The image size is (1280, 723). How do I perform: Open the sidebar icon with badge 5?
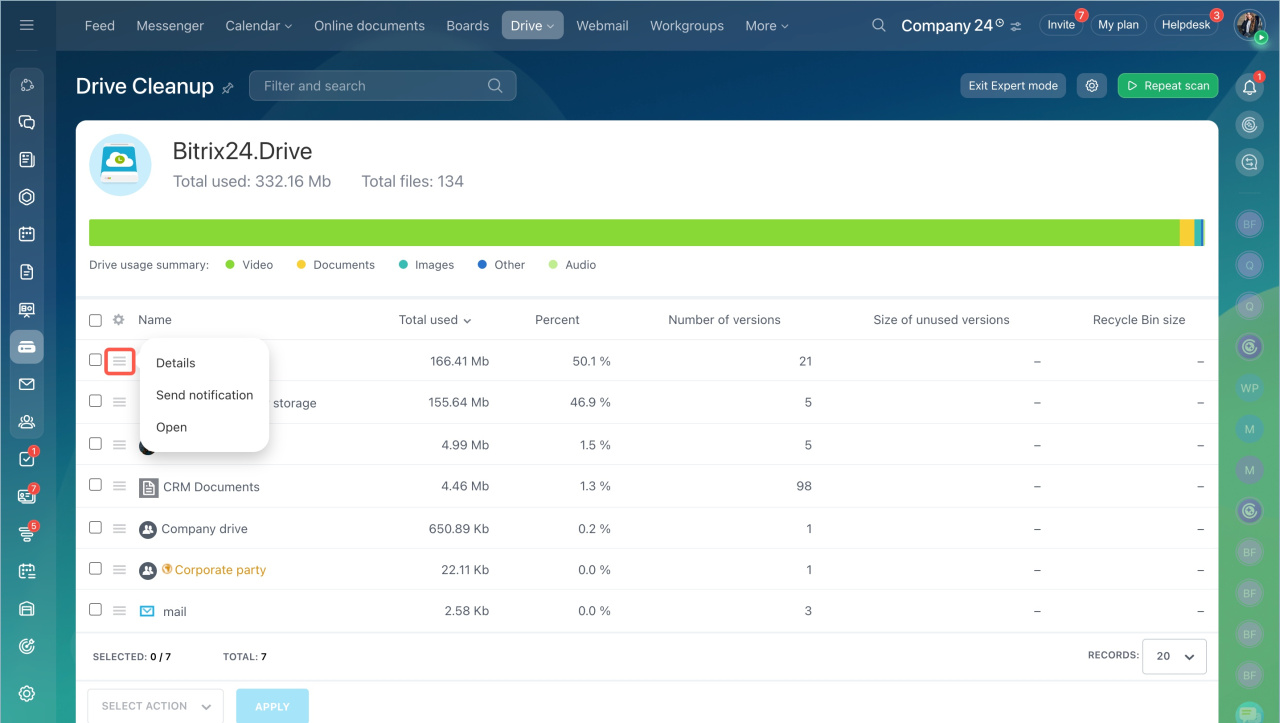[x=27, y=534]
